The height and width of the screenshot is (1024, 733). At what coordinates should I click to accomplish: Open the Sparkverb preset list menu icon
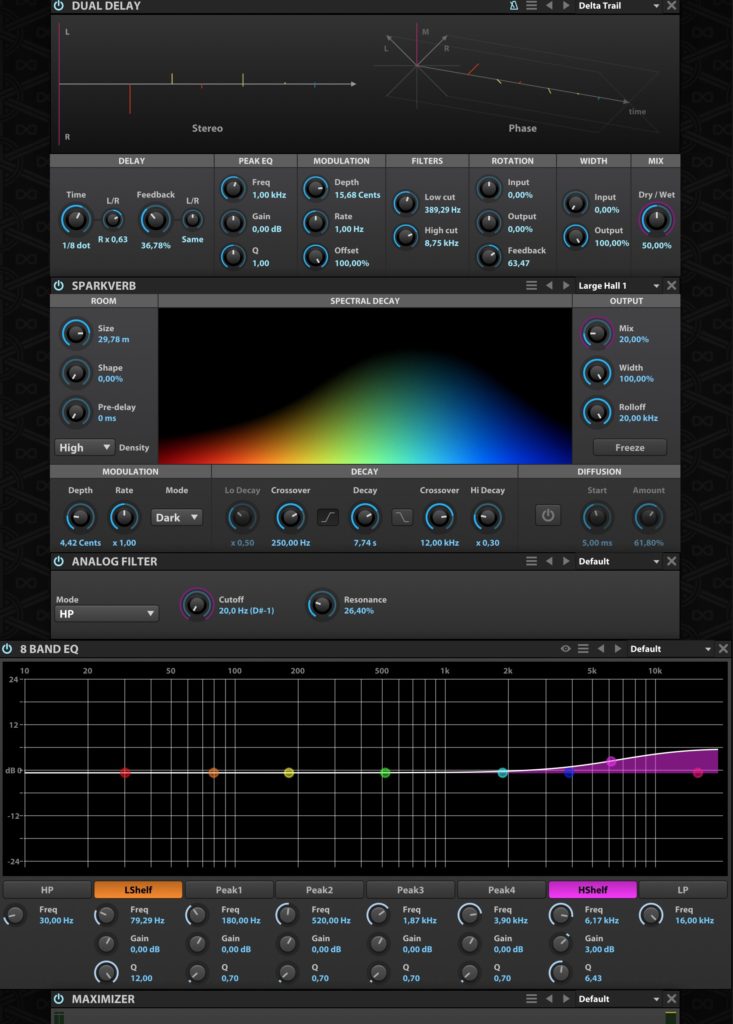tap(532, 285)
